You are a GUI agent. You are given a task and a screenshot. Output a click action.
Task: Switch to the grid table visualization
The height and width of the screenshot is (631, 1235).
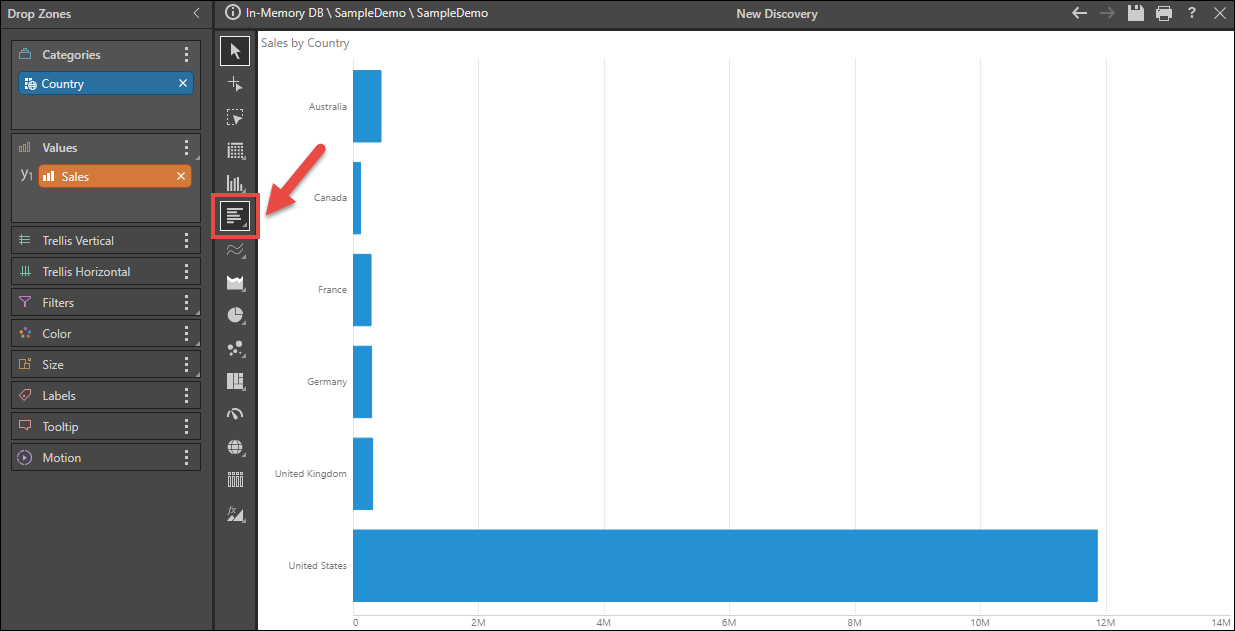(x=235, y=150)
